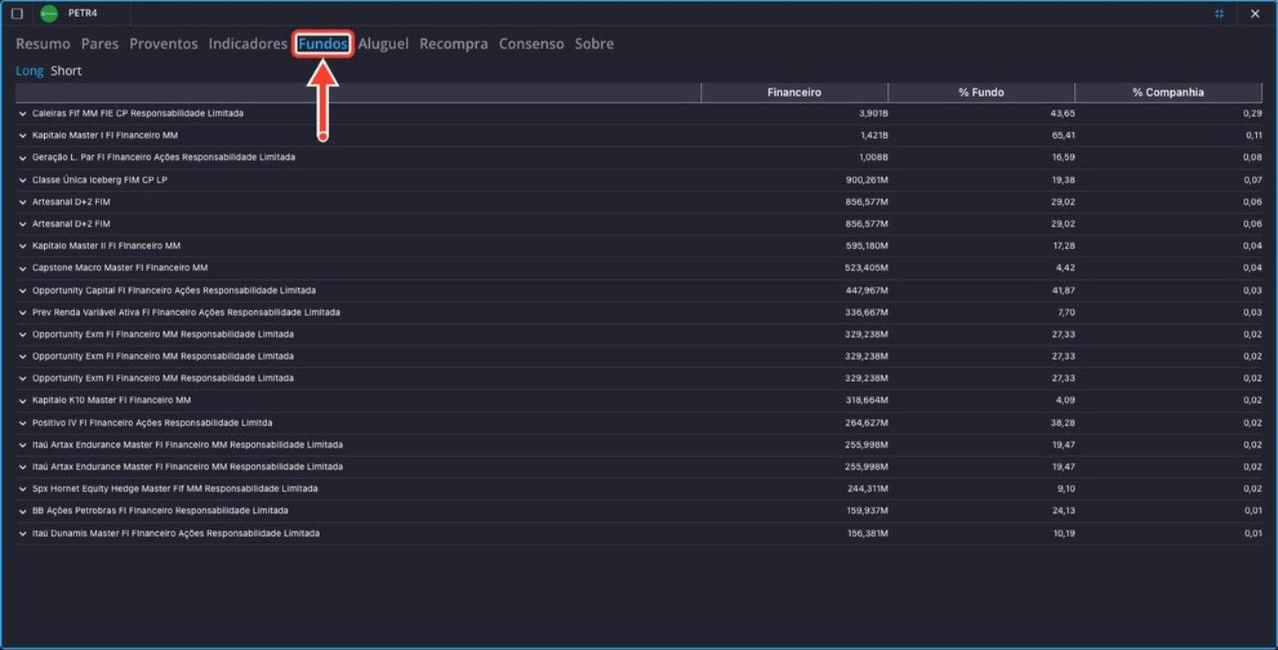
Task: Go to the Proventos tab
Action: 164,44
